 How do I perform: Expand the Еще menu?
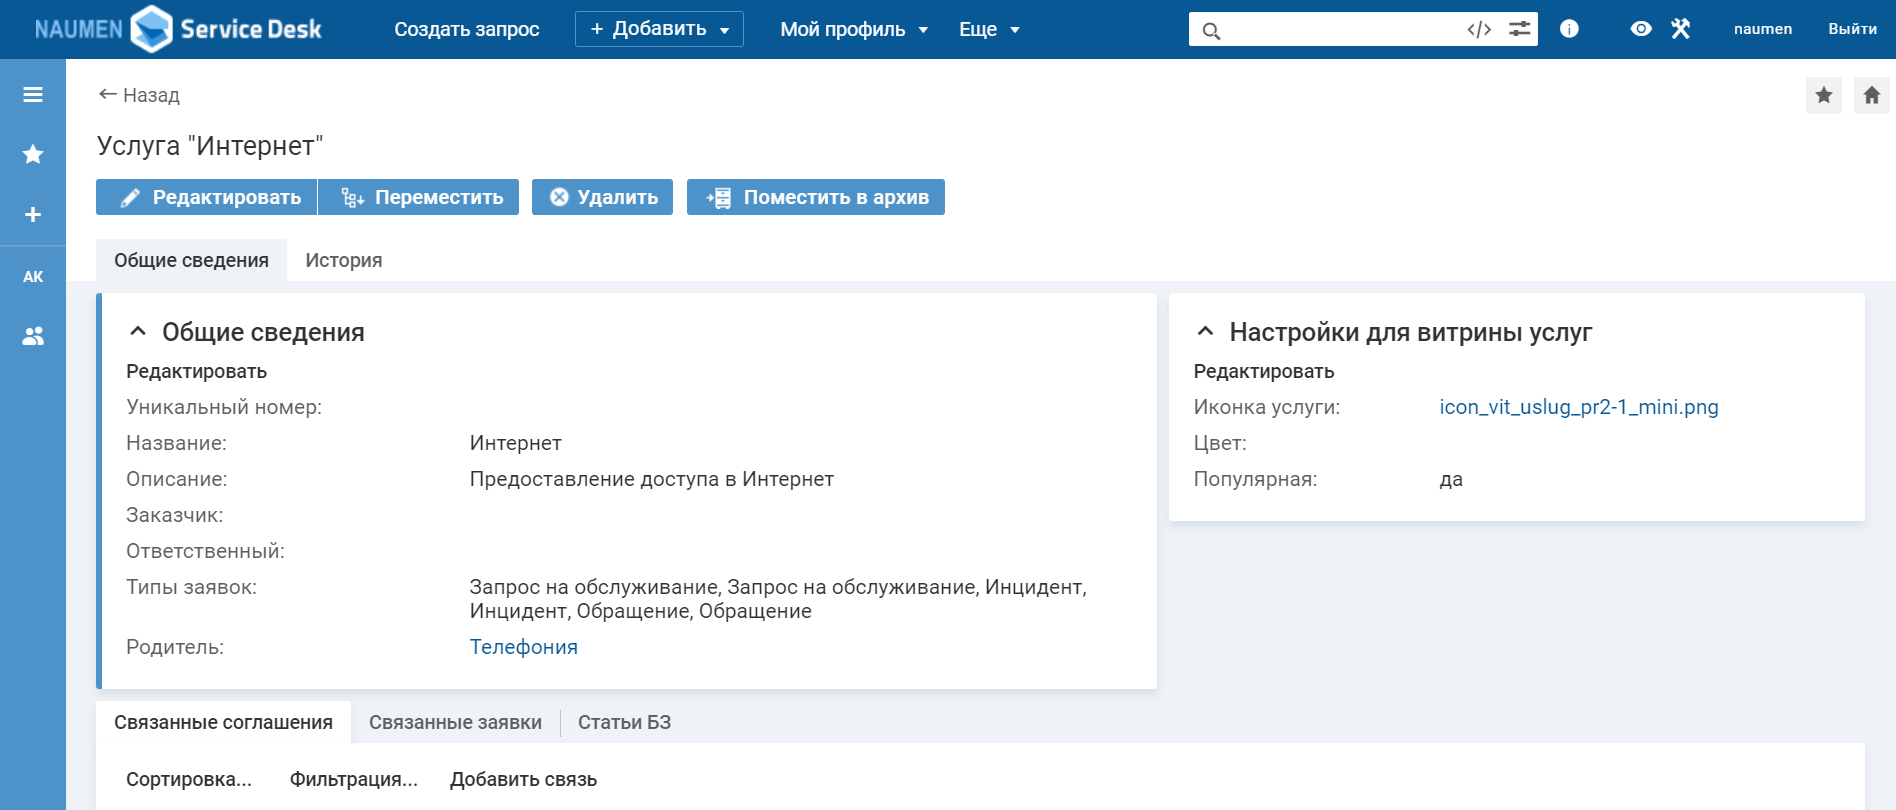988,29
